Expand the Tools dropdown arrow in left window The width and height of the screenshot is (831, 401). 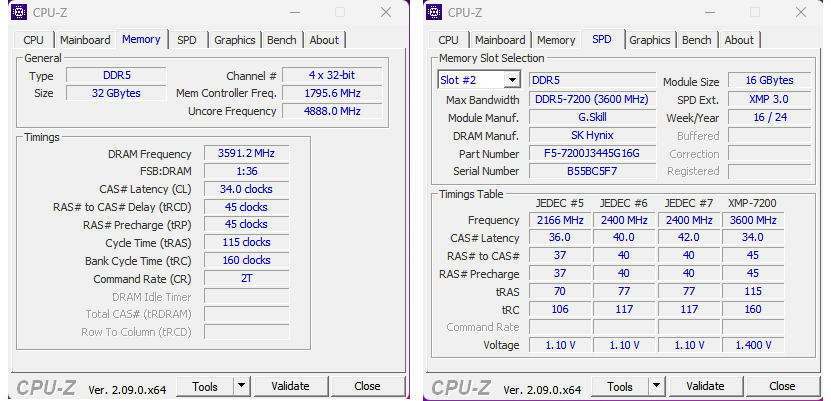[x=242, y=387]
